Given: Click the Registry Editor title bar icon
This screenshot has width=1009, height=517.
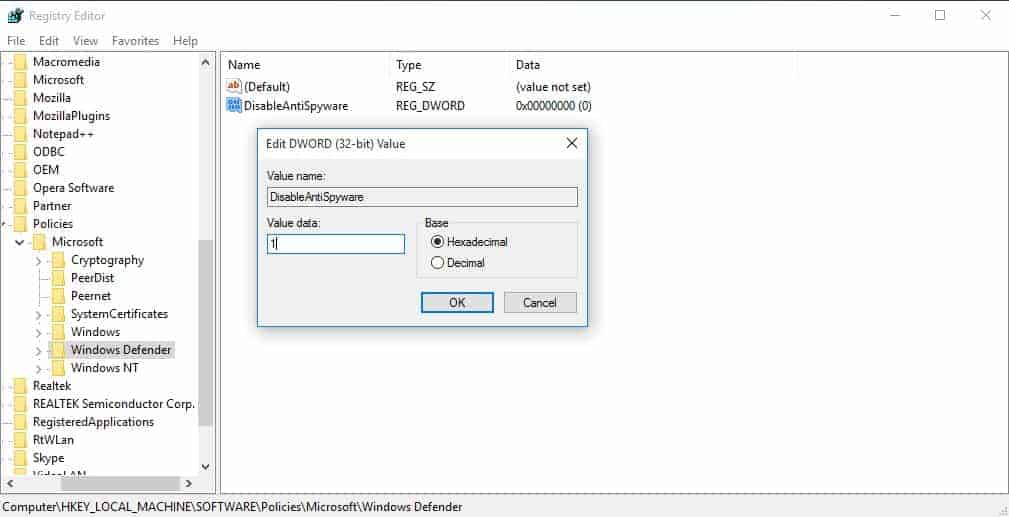Looking at the screenshot, I should [x=15, y=15].
